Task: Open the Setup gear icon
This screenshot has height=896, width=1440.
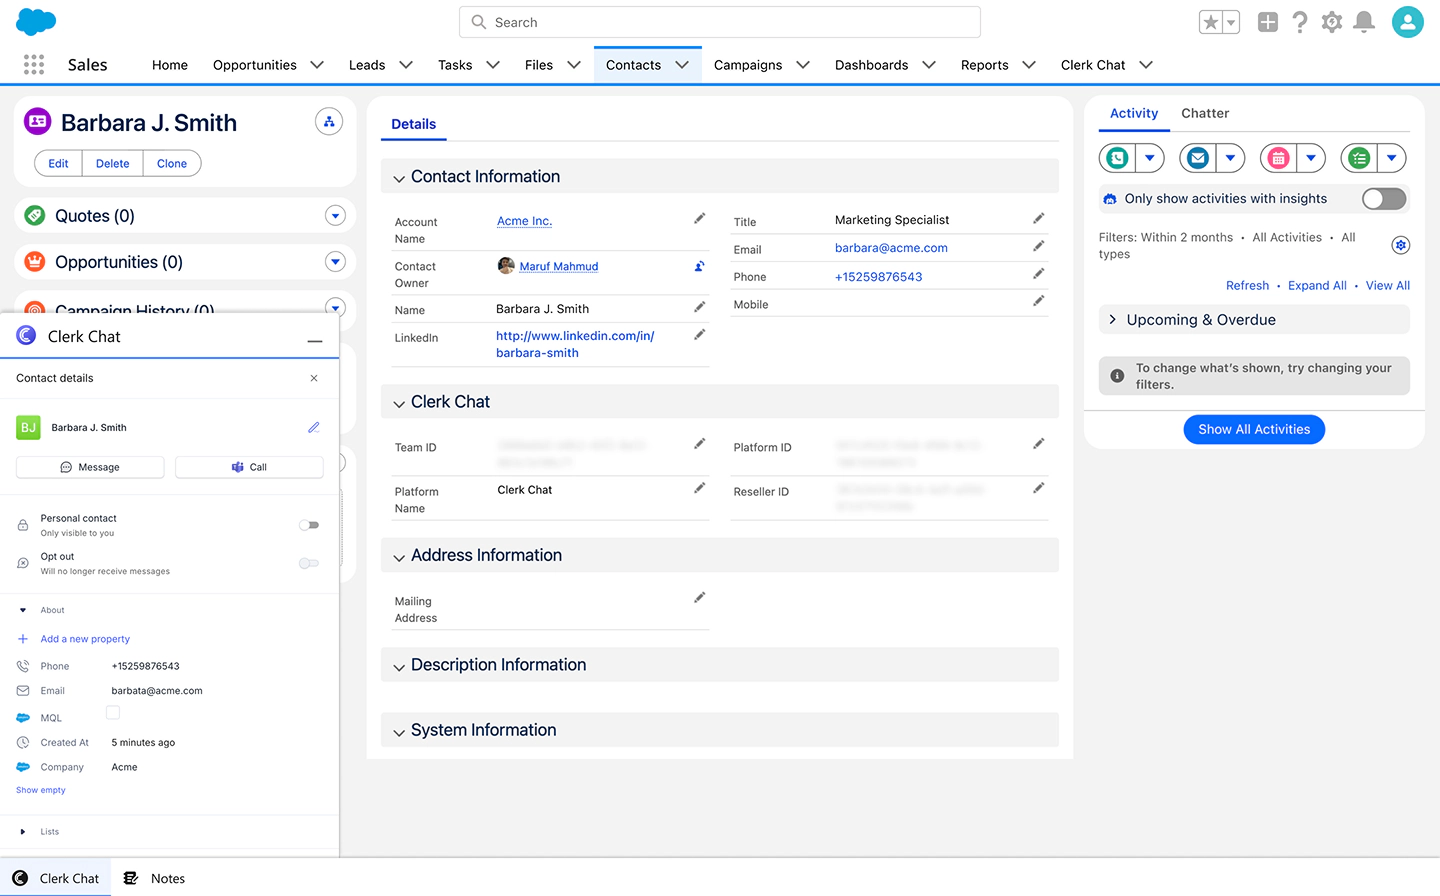Action: pyautogui.click(x=1332, y=22)
